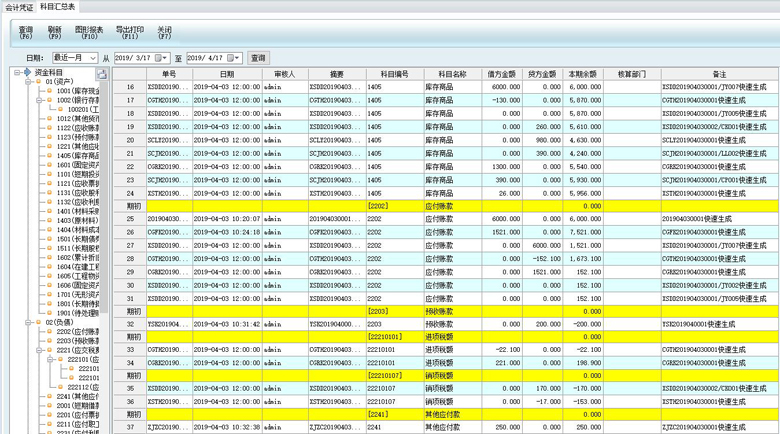The width and height of the screenshot is (780, 434).
Task: Collapse the 2221 tree node
Action: [38, 350]
